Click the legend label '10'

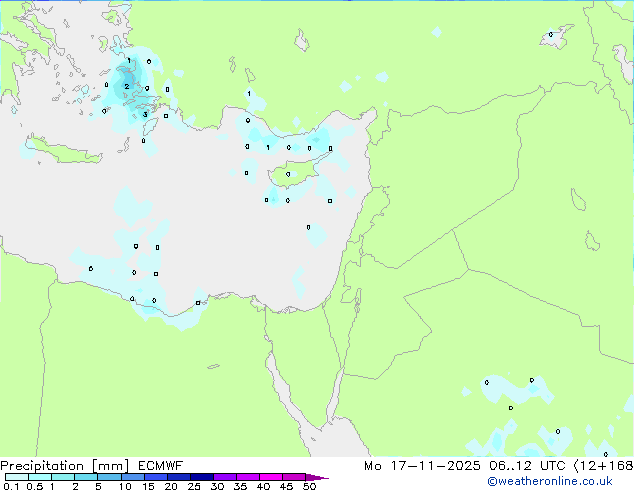(125, 486)
